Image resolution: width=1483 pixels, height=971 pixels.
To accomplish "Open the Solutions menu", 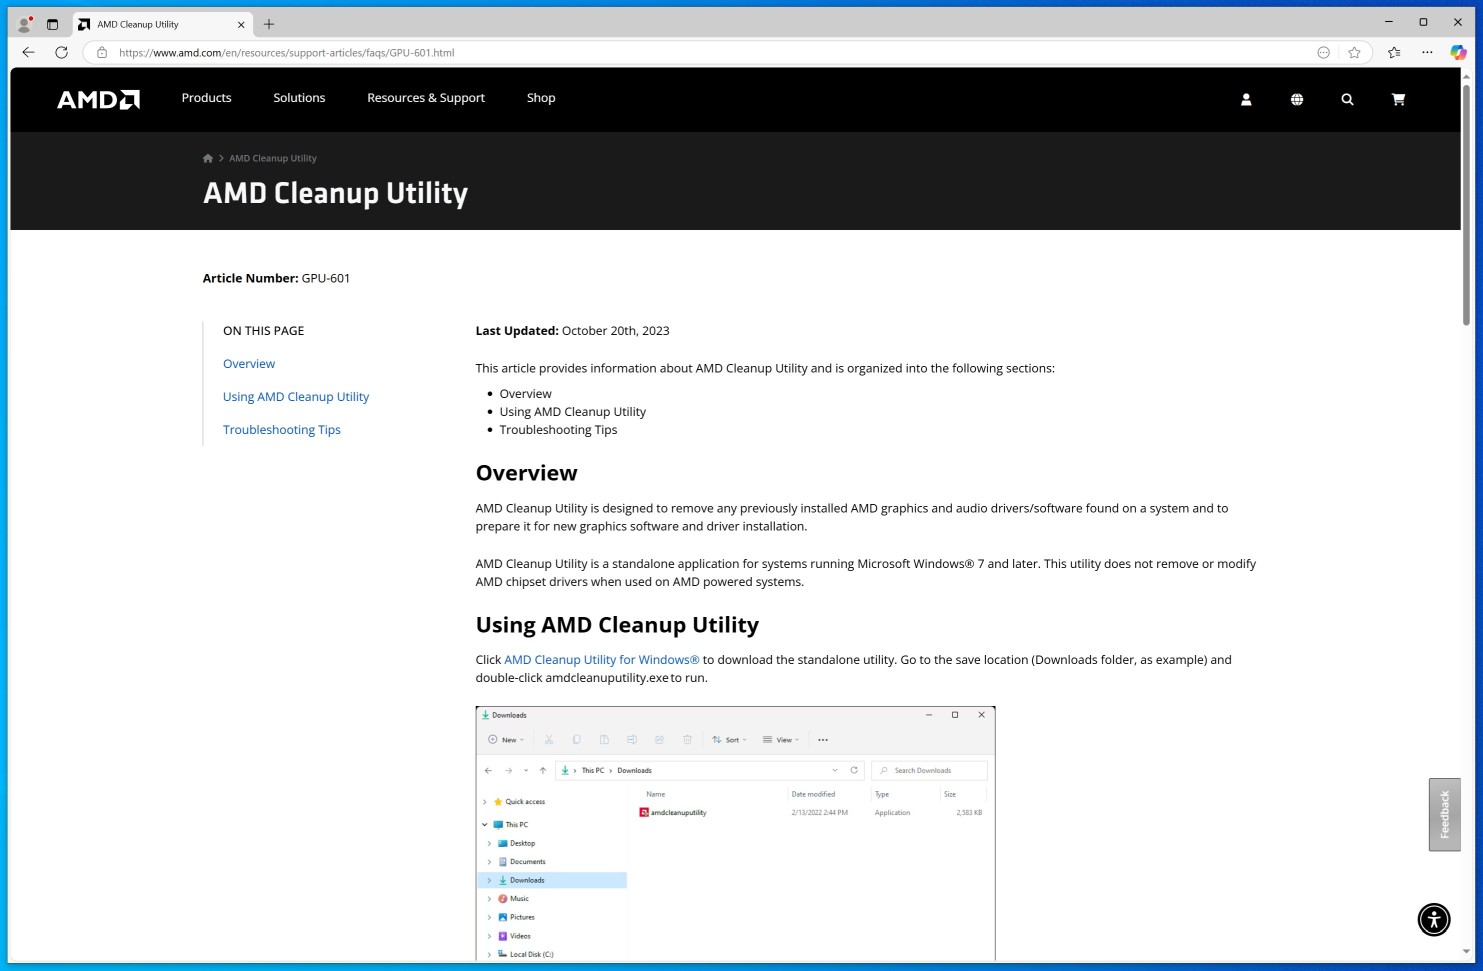I will 299,98.
